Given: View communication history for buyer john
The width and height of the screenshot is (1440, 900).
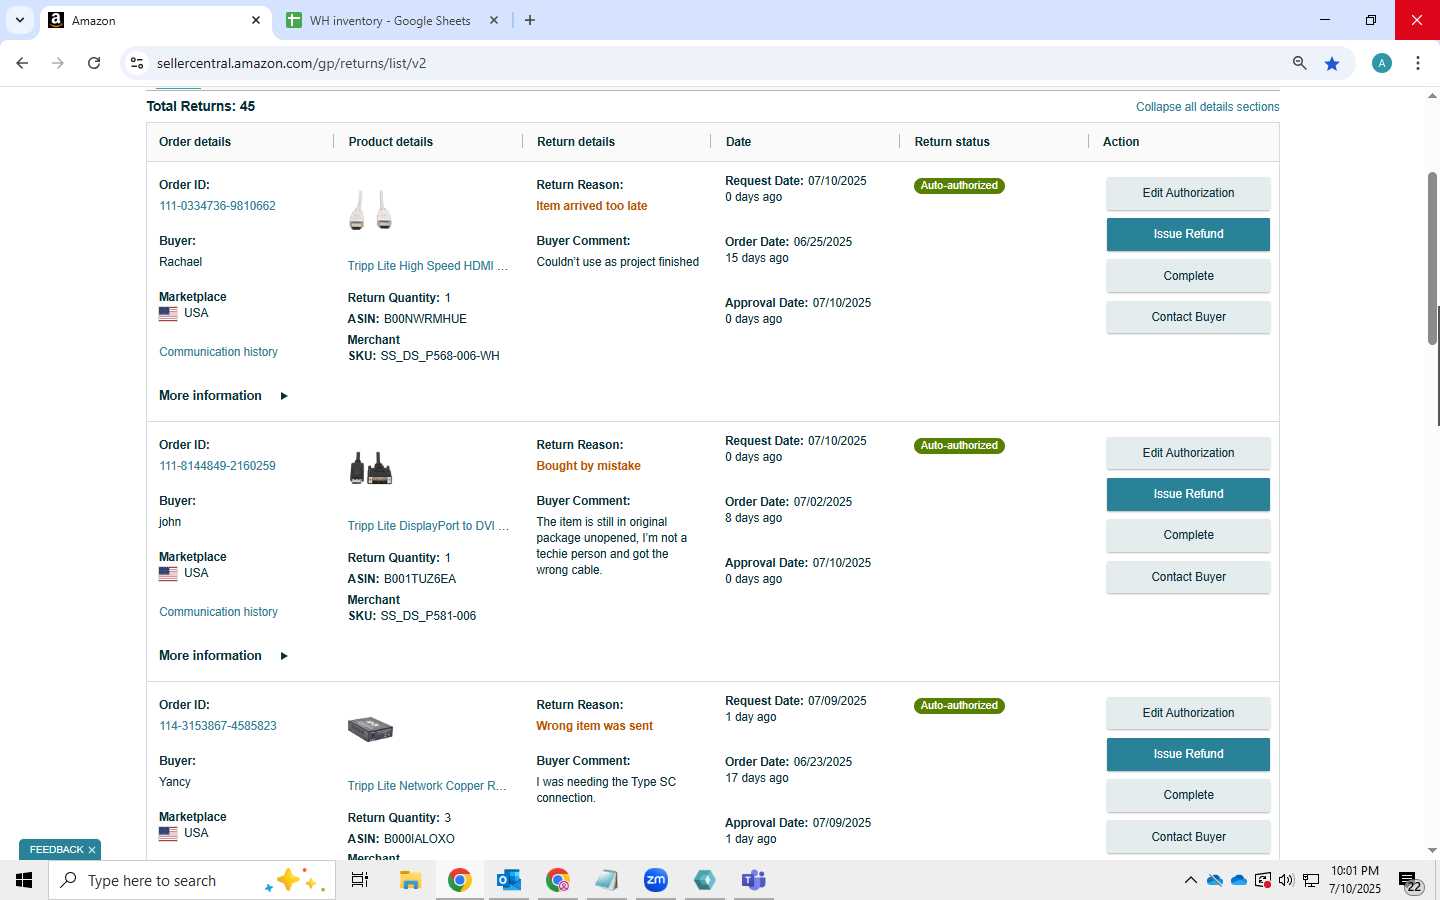Looking at the screenshot, I should tap(218, 612).
